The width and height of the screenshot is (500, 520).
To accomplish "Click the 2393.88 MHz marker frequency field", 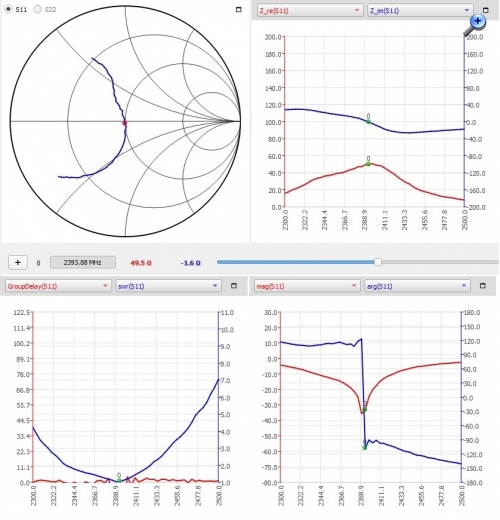I will (83, 262).
